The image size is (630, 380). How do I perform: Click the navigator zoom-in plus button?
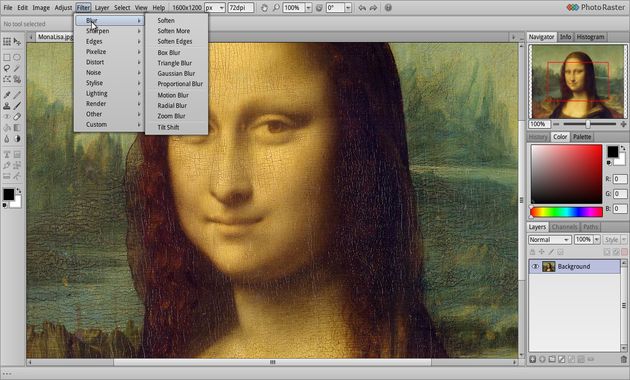[x=623, y=124]
